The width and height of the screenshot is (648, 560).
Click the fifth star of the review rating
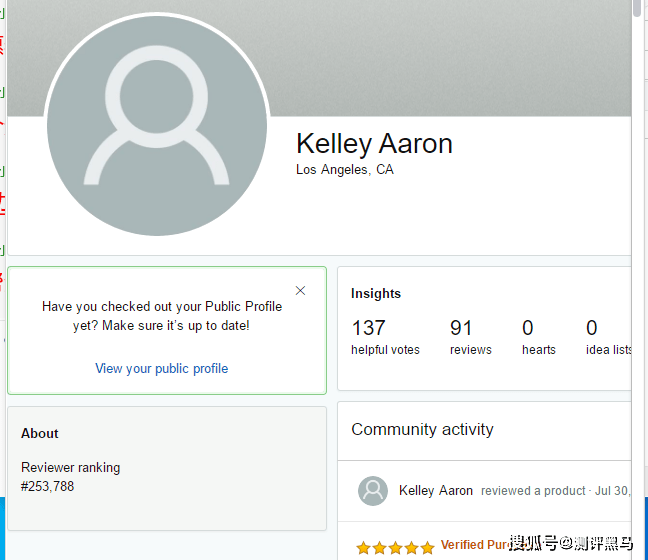pyautogui.click(x=427, y=547)
